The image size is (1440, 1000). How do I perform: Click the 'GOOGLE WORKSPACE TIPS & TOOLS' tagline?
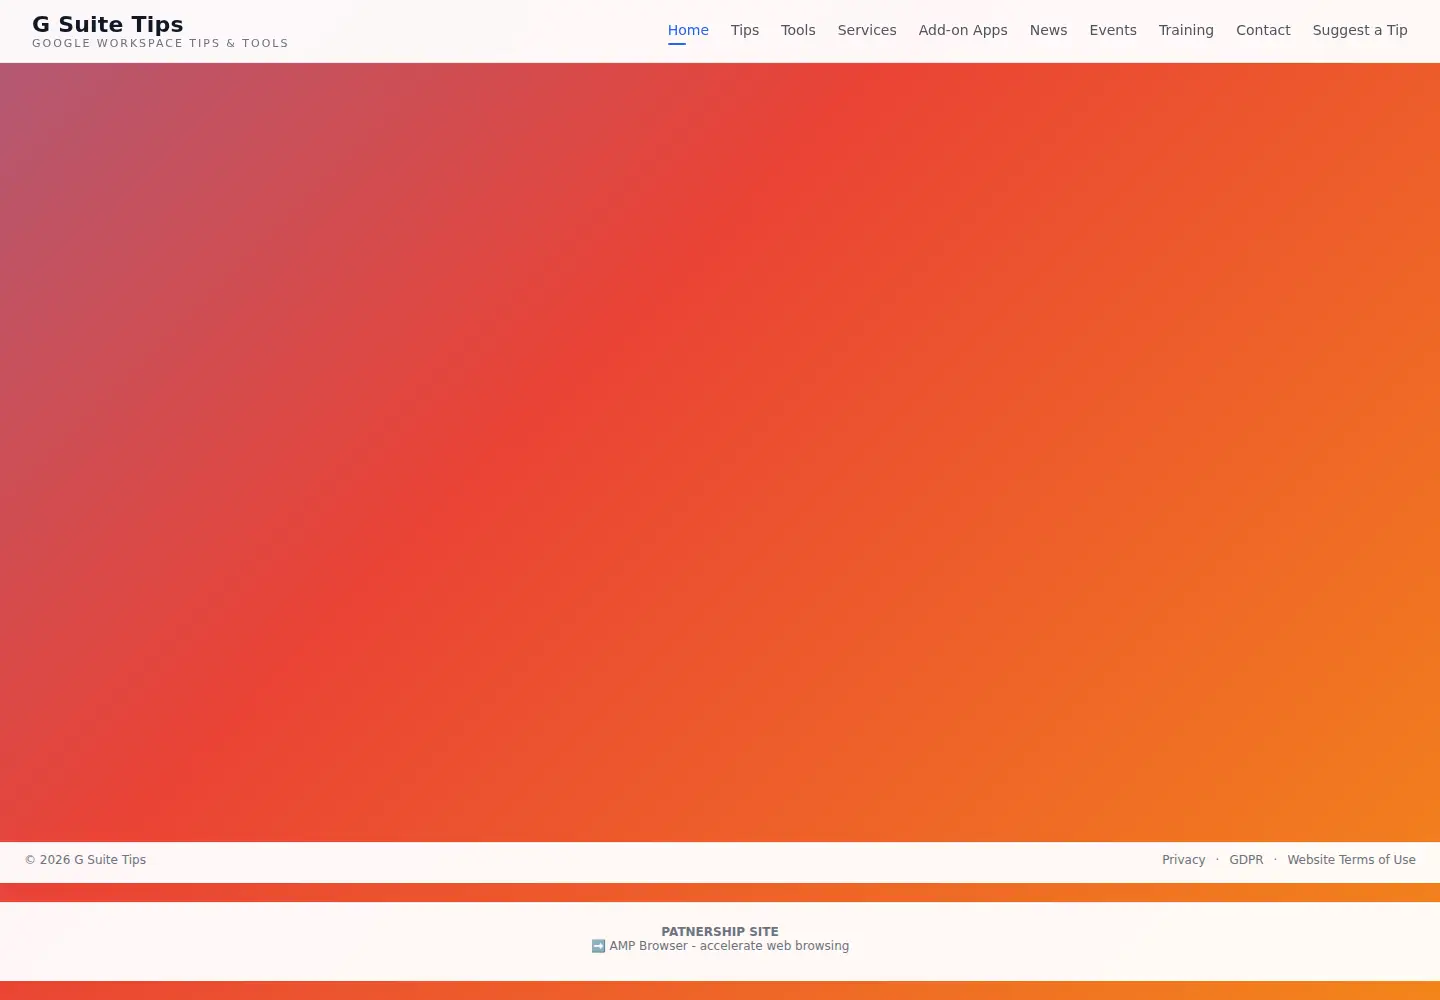pyautogui.click(x=160, y=43)
